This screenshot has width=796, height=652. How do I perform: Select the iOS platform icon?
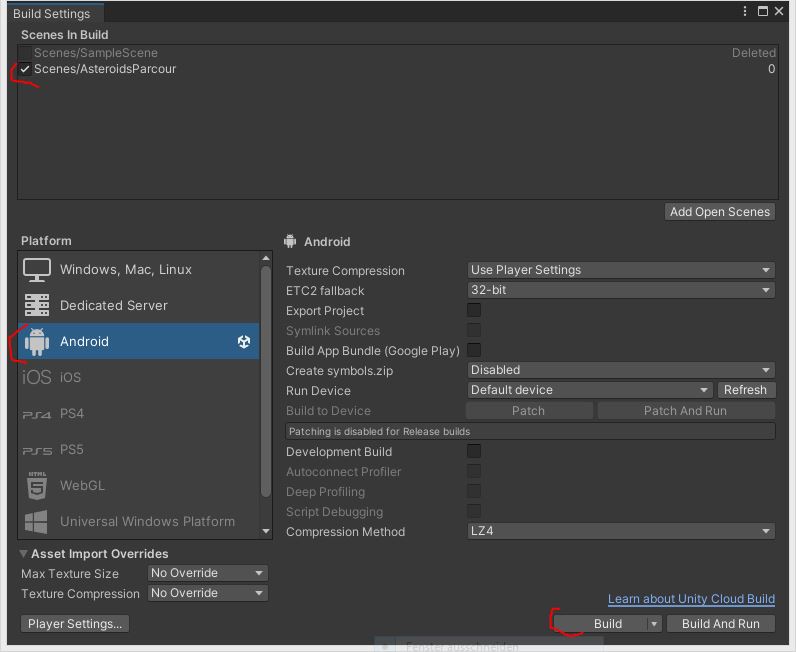[37, 378]
